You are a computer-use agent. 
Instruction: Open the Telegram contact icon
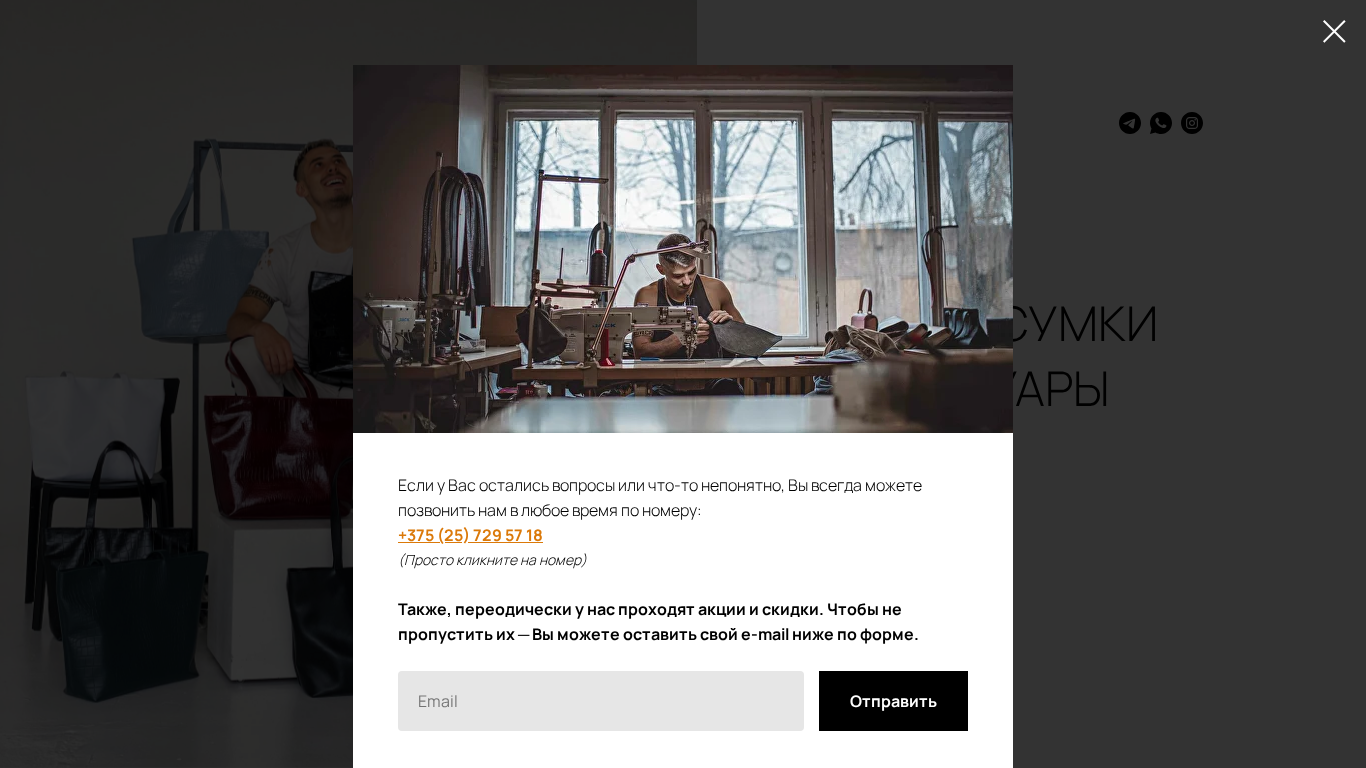point(1130,123)
